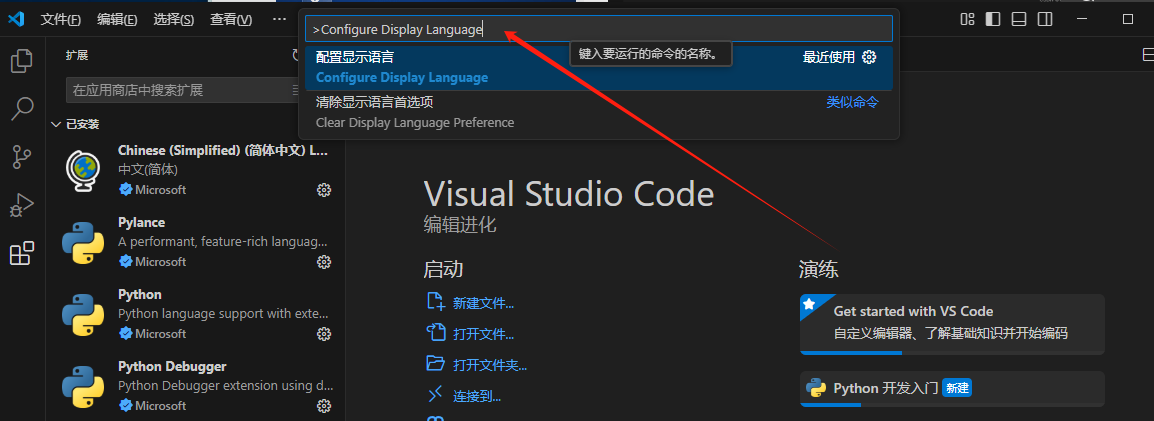This screenshot has height=421, width=1154.
Task: Click the 扩展 panel title
Action: point(77,55)
